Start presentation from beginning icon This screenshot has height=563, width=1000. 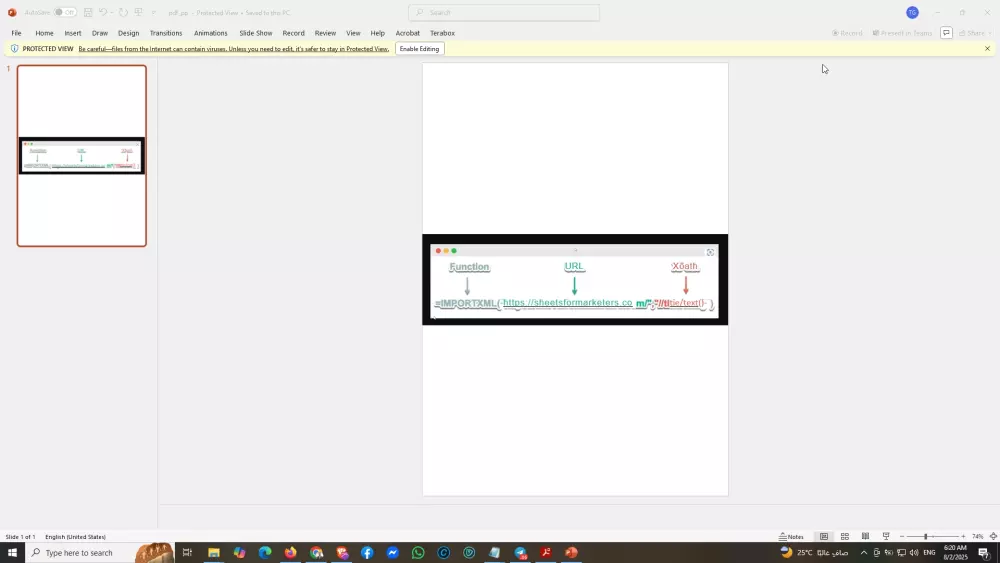pos(138,12)
